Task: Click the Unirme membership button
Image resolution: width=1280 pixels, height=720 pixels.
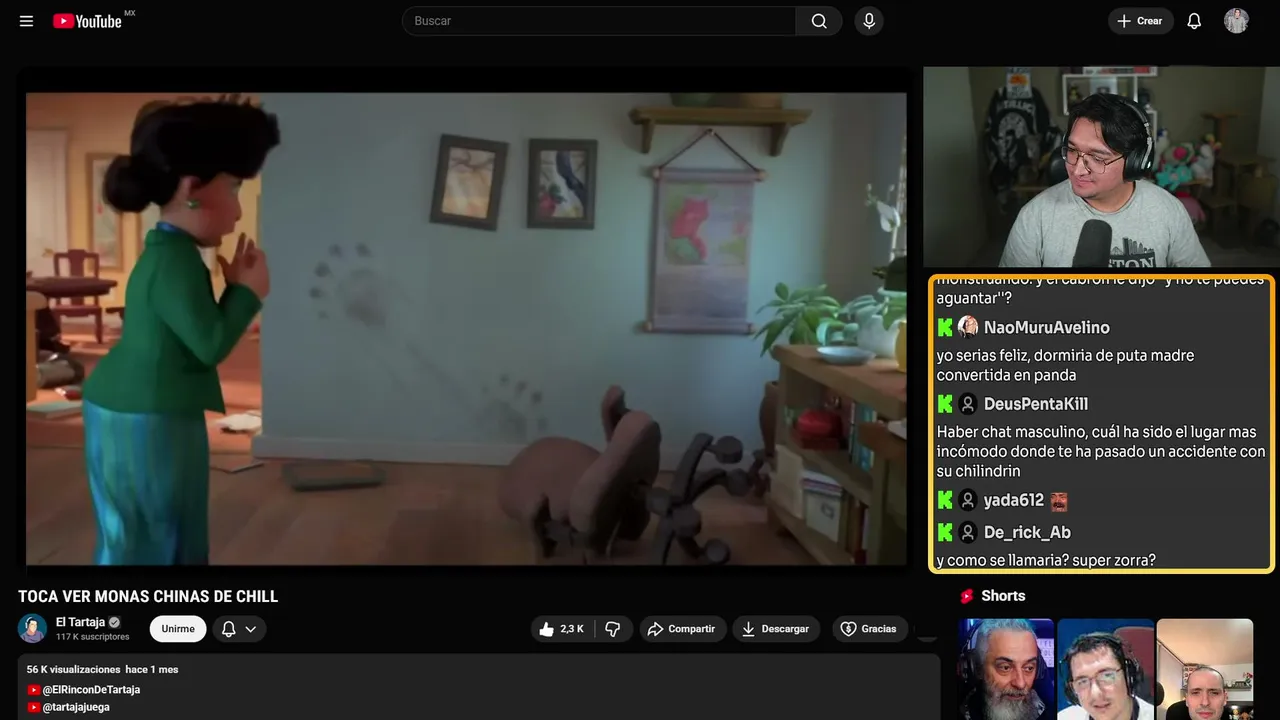Action: 178,629
